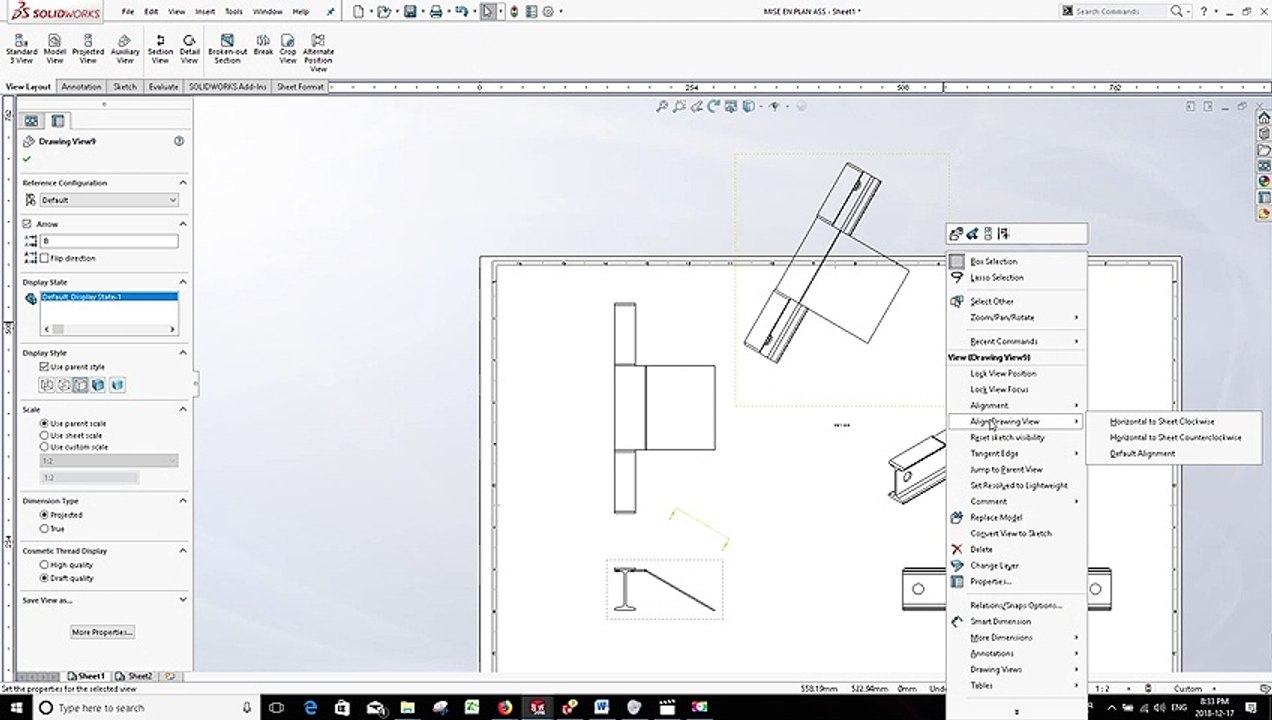The image size is (1272, 720).
Task: Collapse the Arrow section
Action: (183, 224)
